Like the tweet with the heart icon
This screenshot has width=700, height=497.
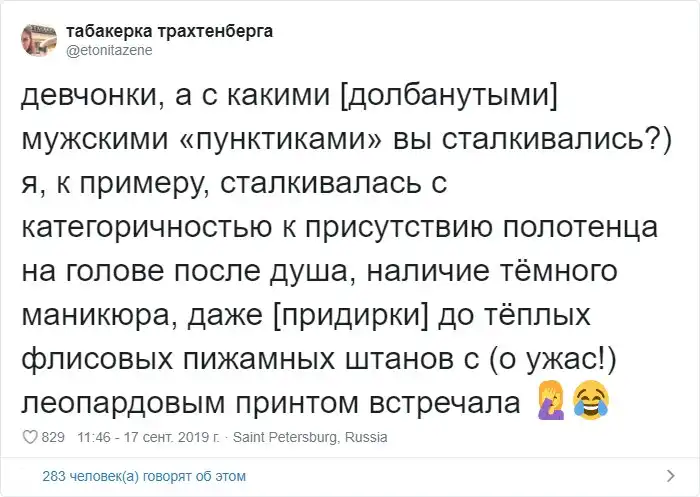(x=29, y=437)
